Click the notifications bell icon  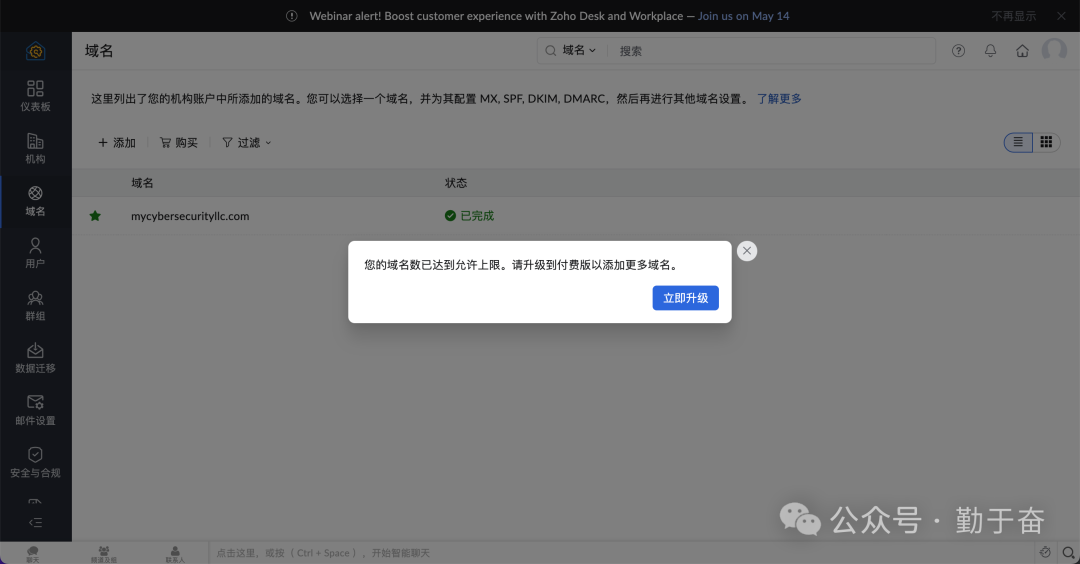coord(990,51)
